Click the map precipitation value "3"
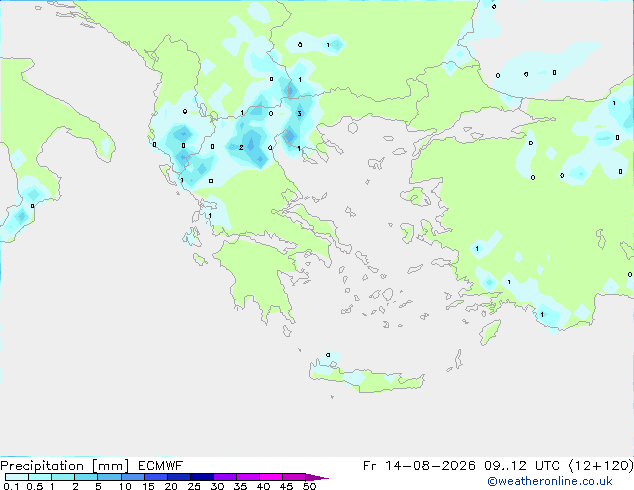 click(299, 114)
